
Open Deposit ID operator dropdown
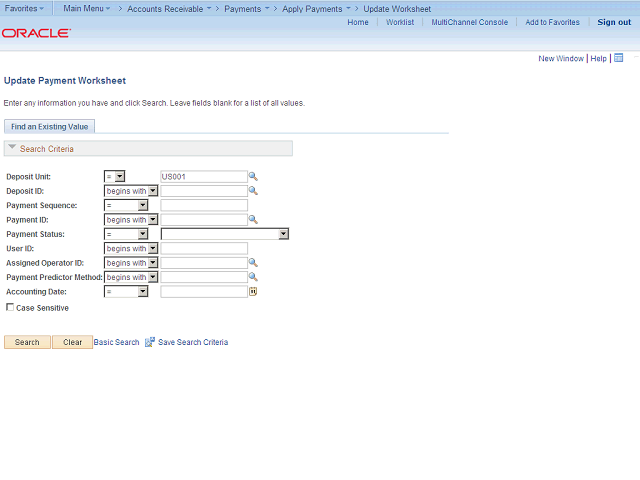point(131,191)
